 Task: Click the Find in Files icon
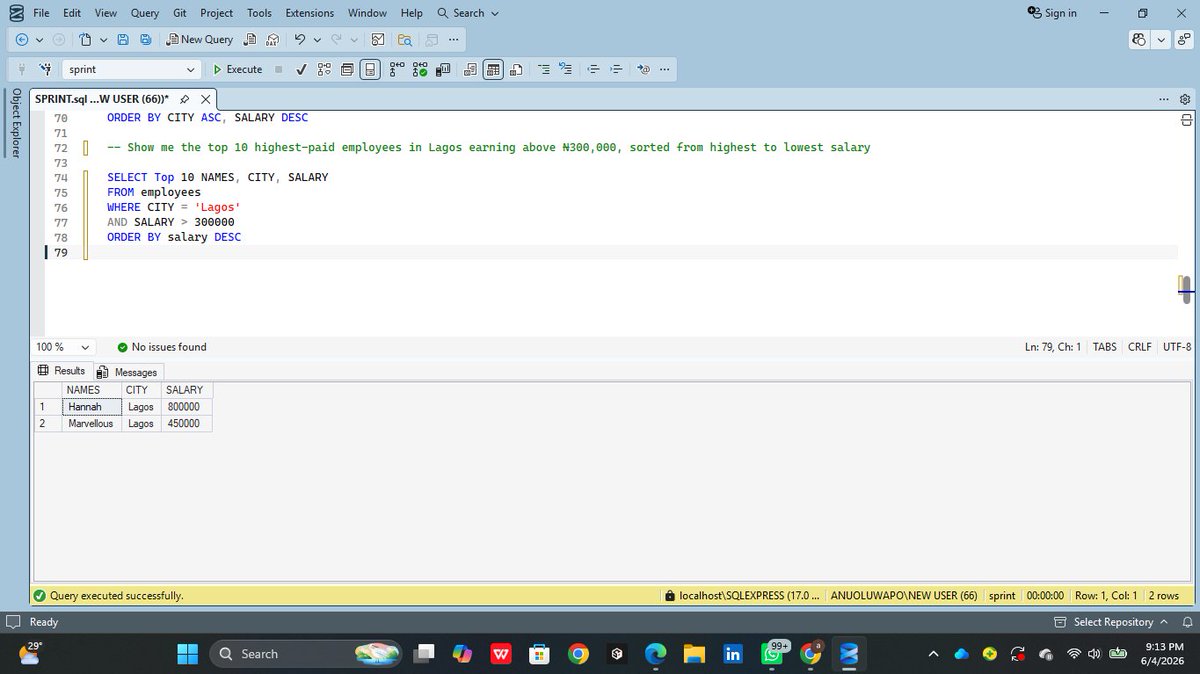tap(405, 40)
